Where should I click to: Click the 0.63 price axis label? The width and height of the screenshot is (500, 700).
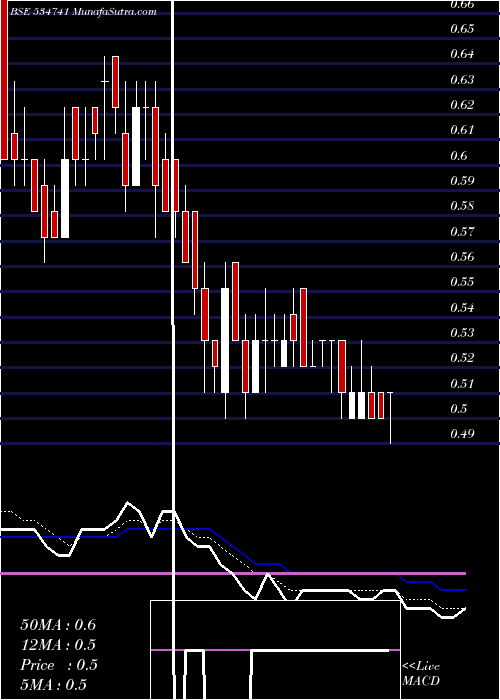coord(462,80)
